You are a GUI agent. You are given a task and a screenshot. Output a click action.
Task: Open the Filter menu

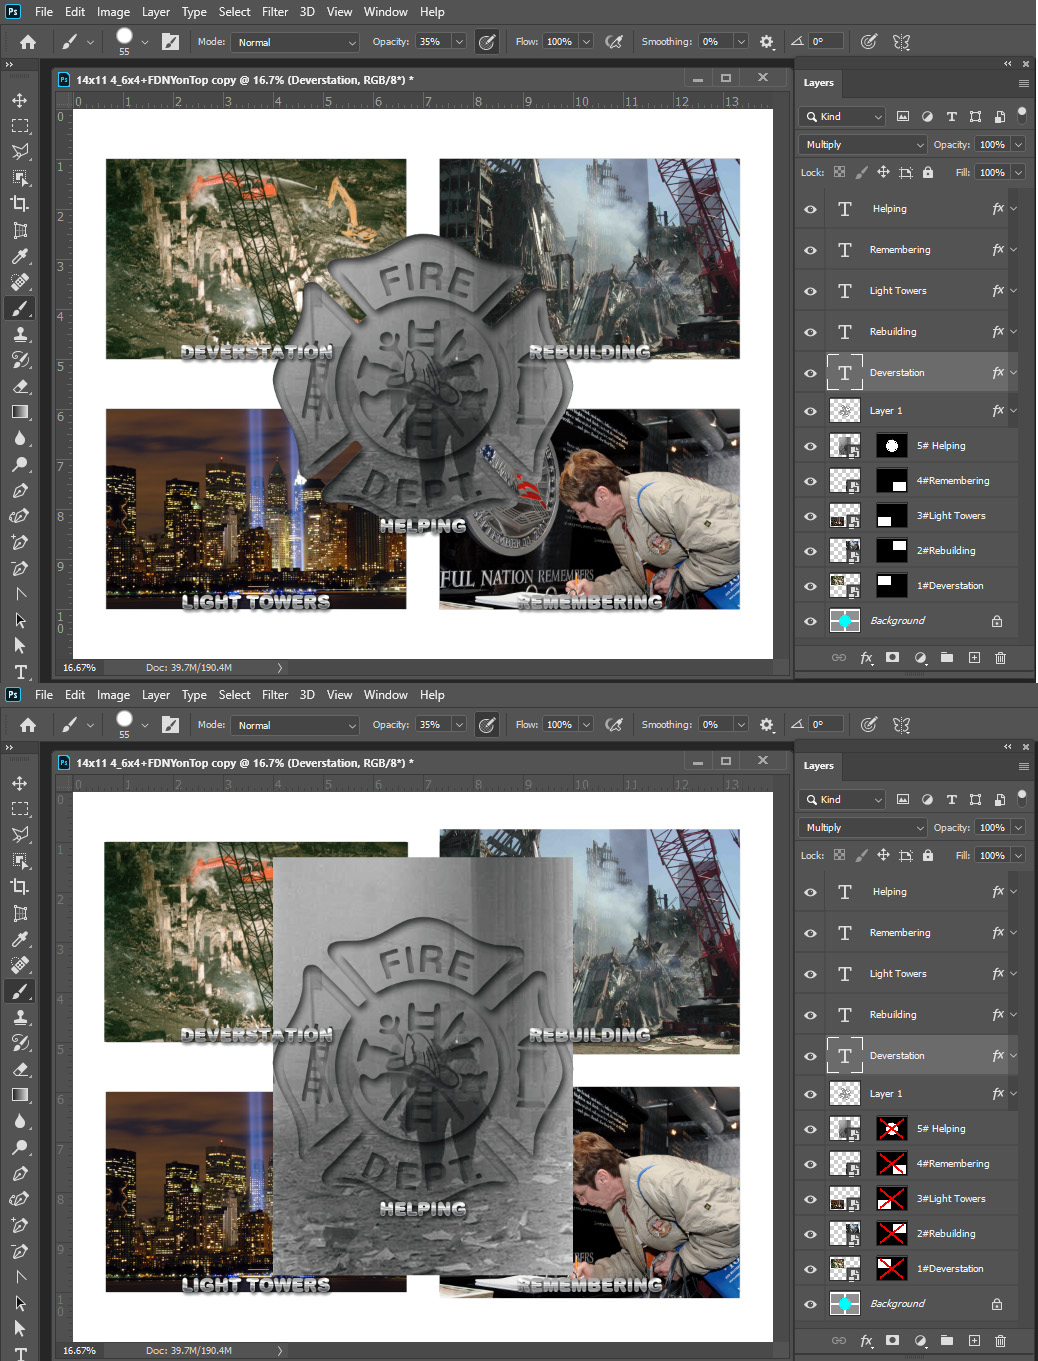[274, 11]
